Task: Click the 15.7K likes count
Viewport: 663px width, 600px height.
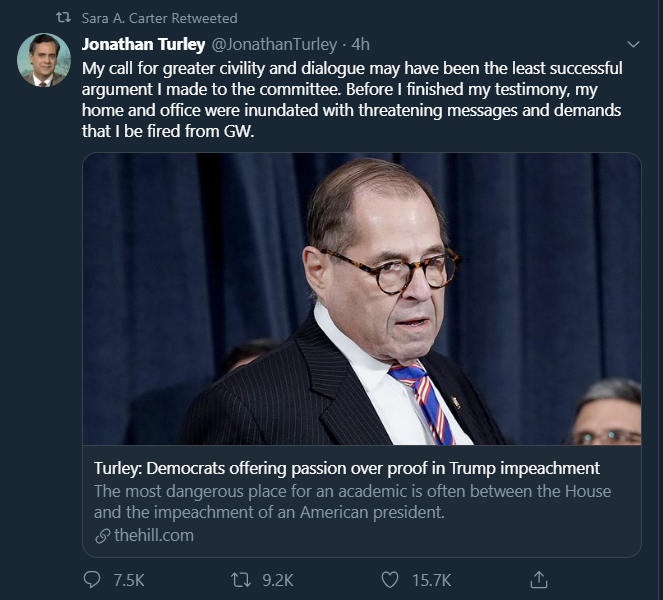Action: point(431,579)
